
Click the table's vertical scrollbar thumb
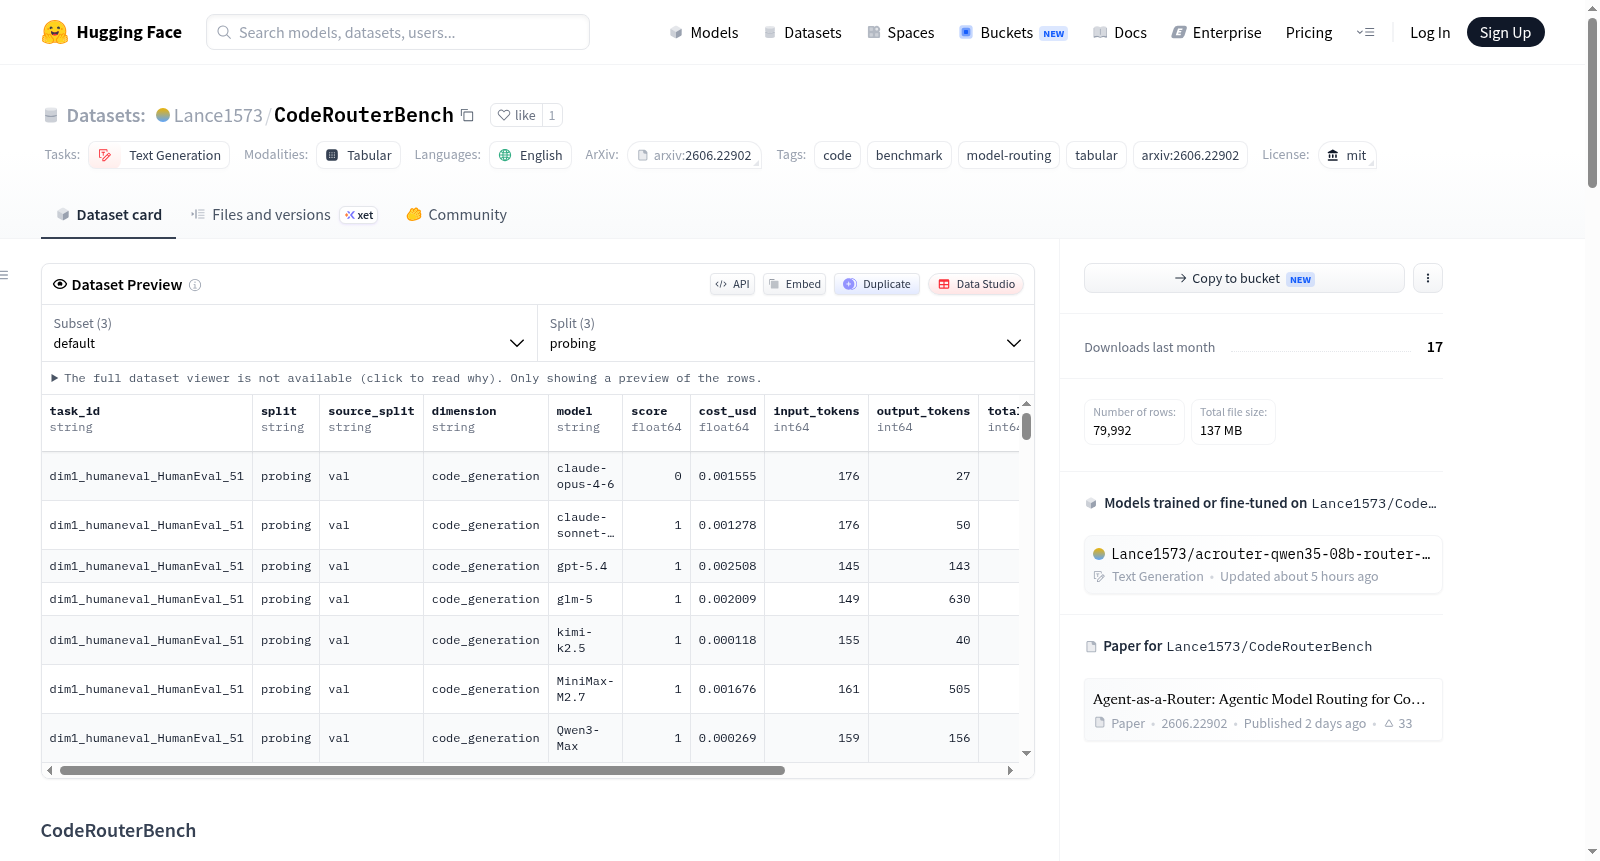point(1026,426)
